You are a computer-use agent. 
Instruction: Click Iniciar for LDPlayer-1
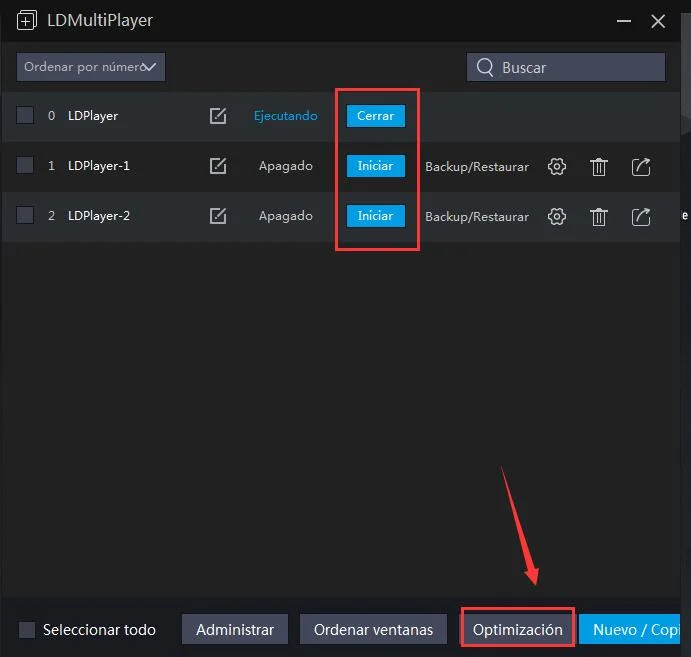(x=375, y=166)
